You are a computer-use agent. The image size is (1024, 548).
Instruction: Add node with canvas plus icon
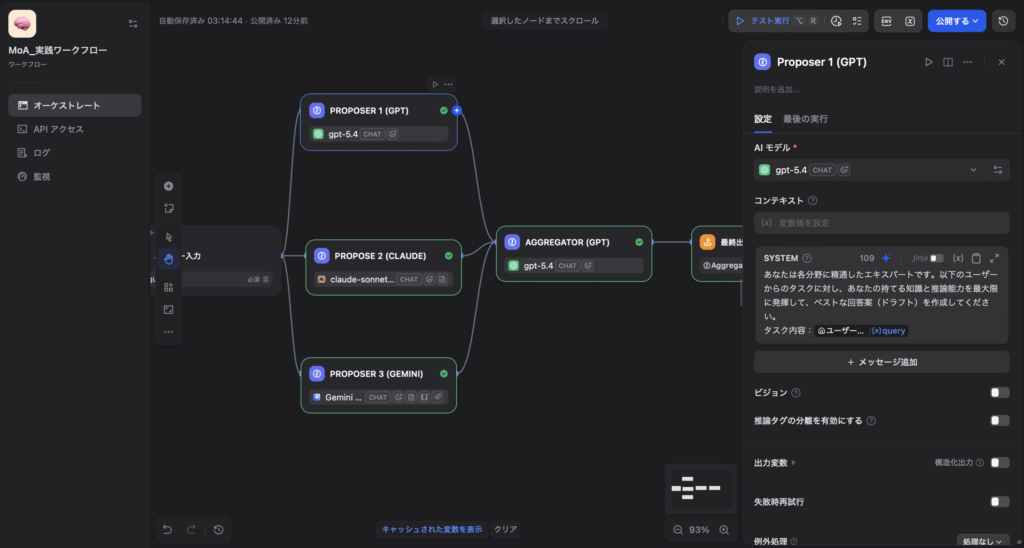(x=168, y=186)
